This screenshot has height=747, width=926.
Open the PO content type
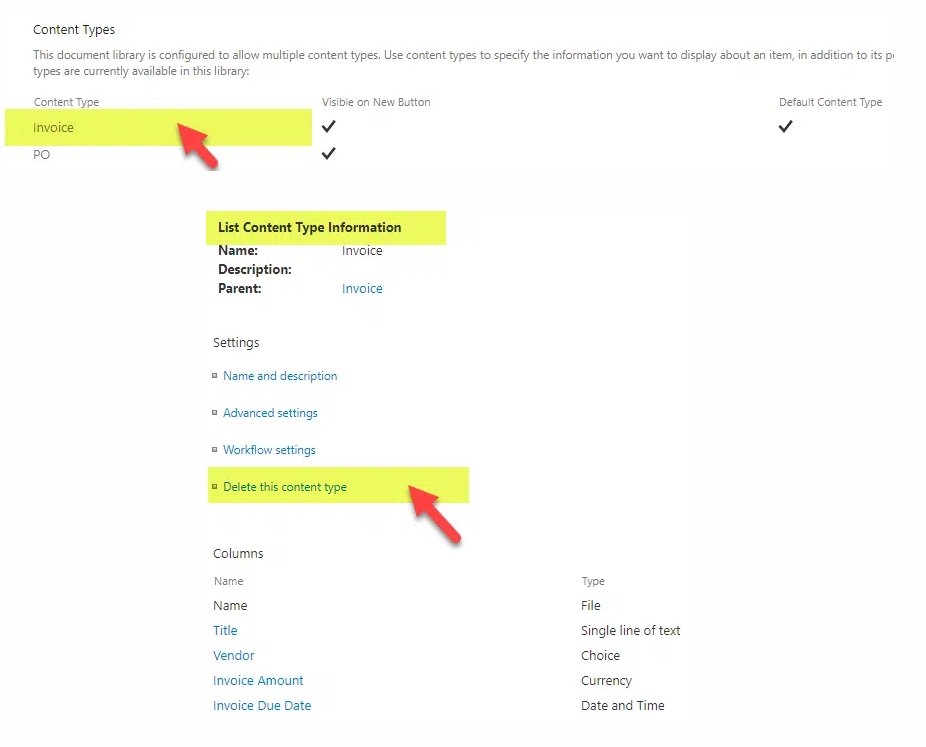pos(41,154)
